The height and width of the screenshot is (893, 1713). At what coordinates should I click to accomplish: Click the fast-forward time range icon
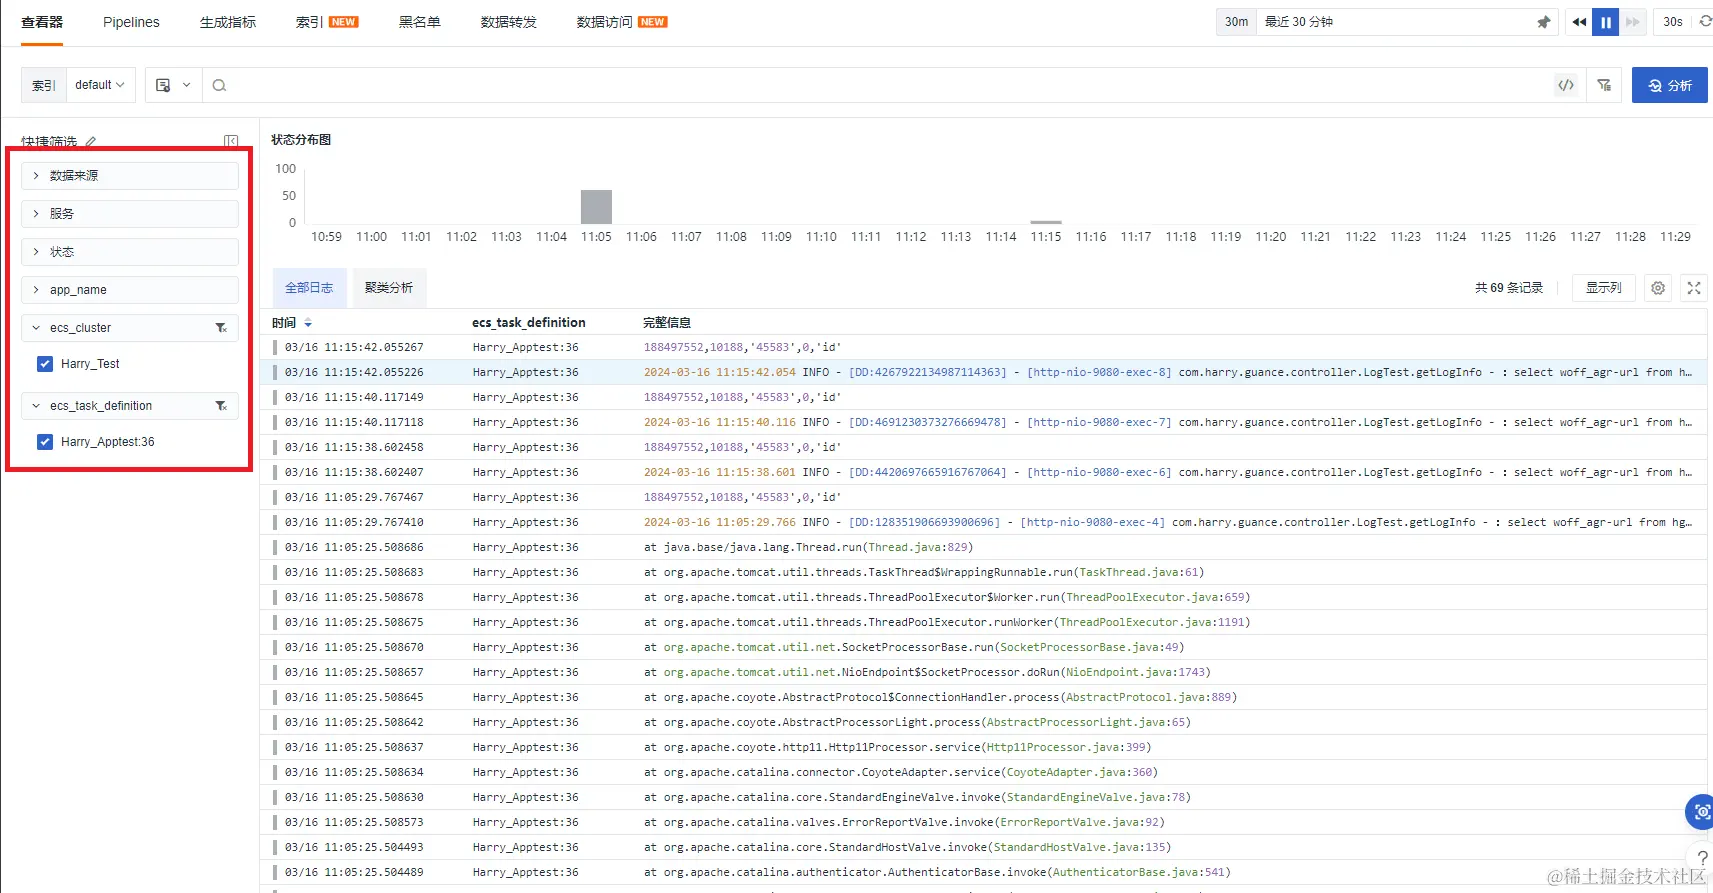click(1632, 22)
